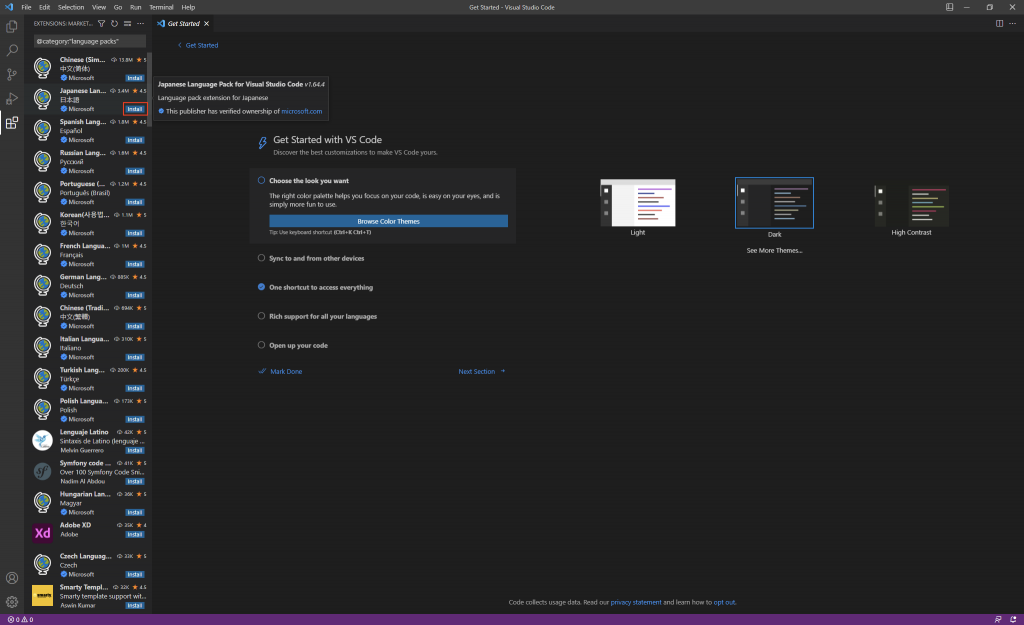Choose the High Contrast theme thumbnail
This screenshot has width=1024, height=625.
pyautogui.click(x=912, y=206)
